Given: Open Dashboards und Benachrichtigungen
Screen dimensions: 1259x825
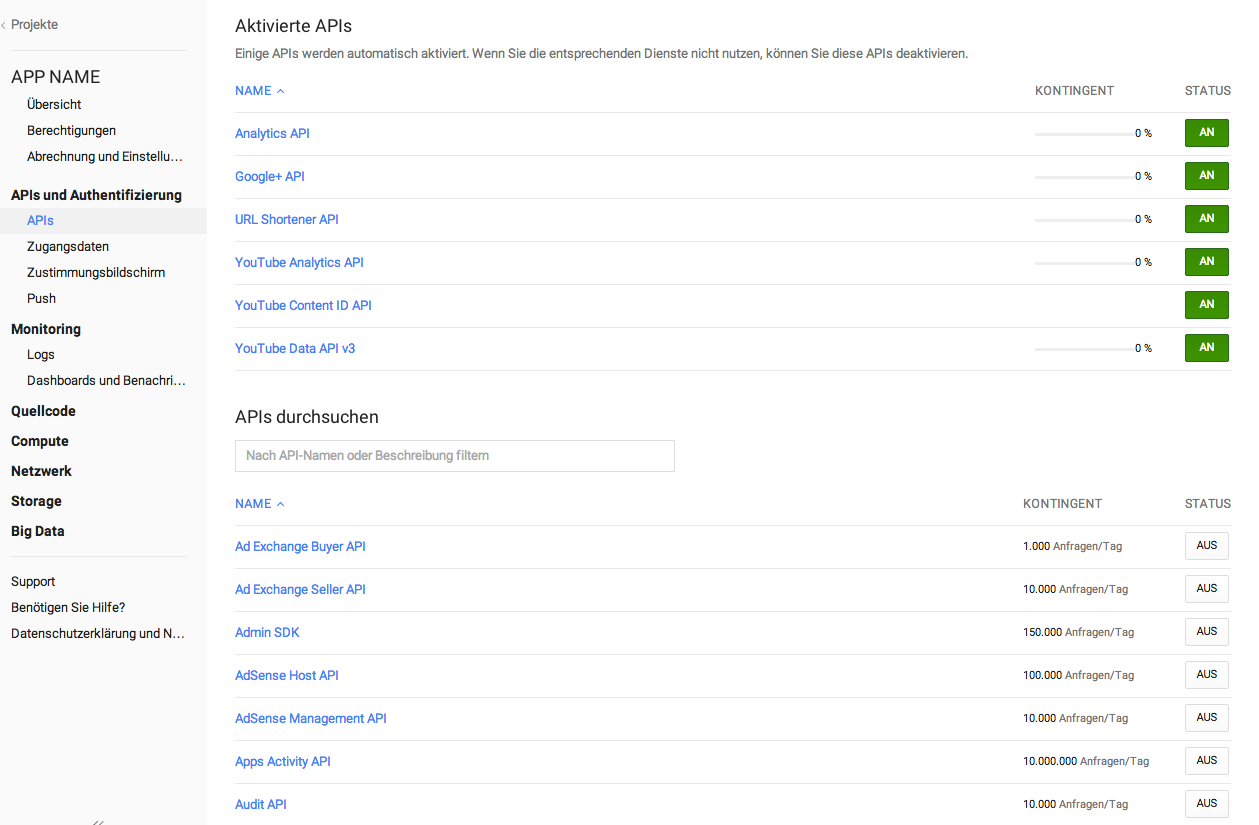Looking at the screenshot, I should [x=106, y=380].
